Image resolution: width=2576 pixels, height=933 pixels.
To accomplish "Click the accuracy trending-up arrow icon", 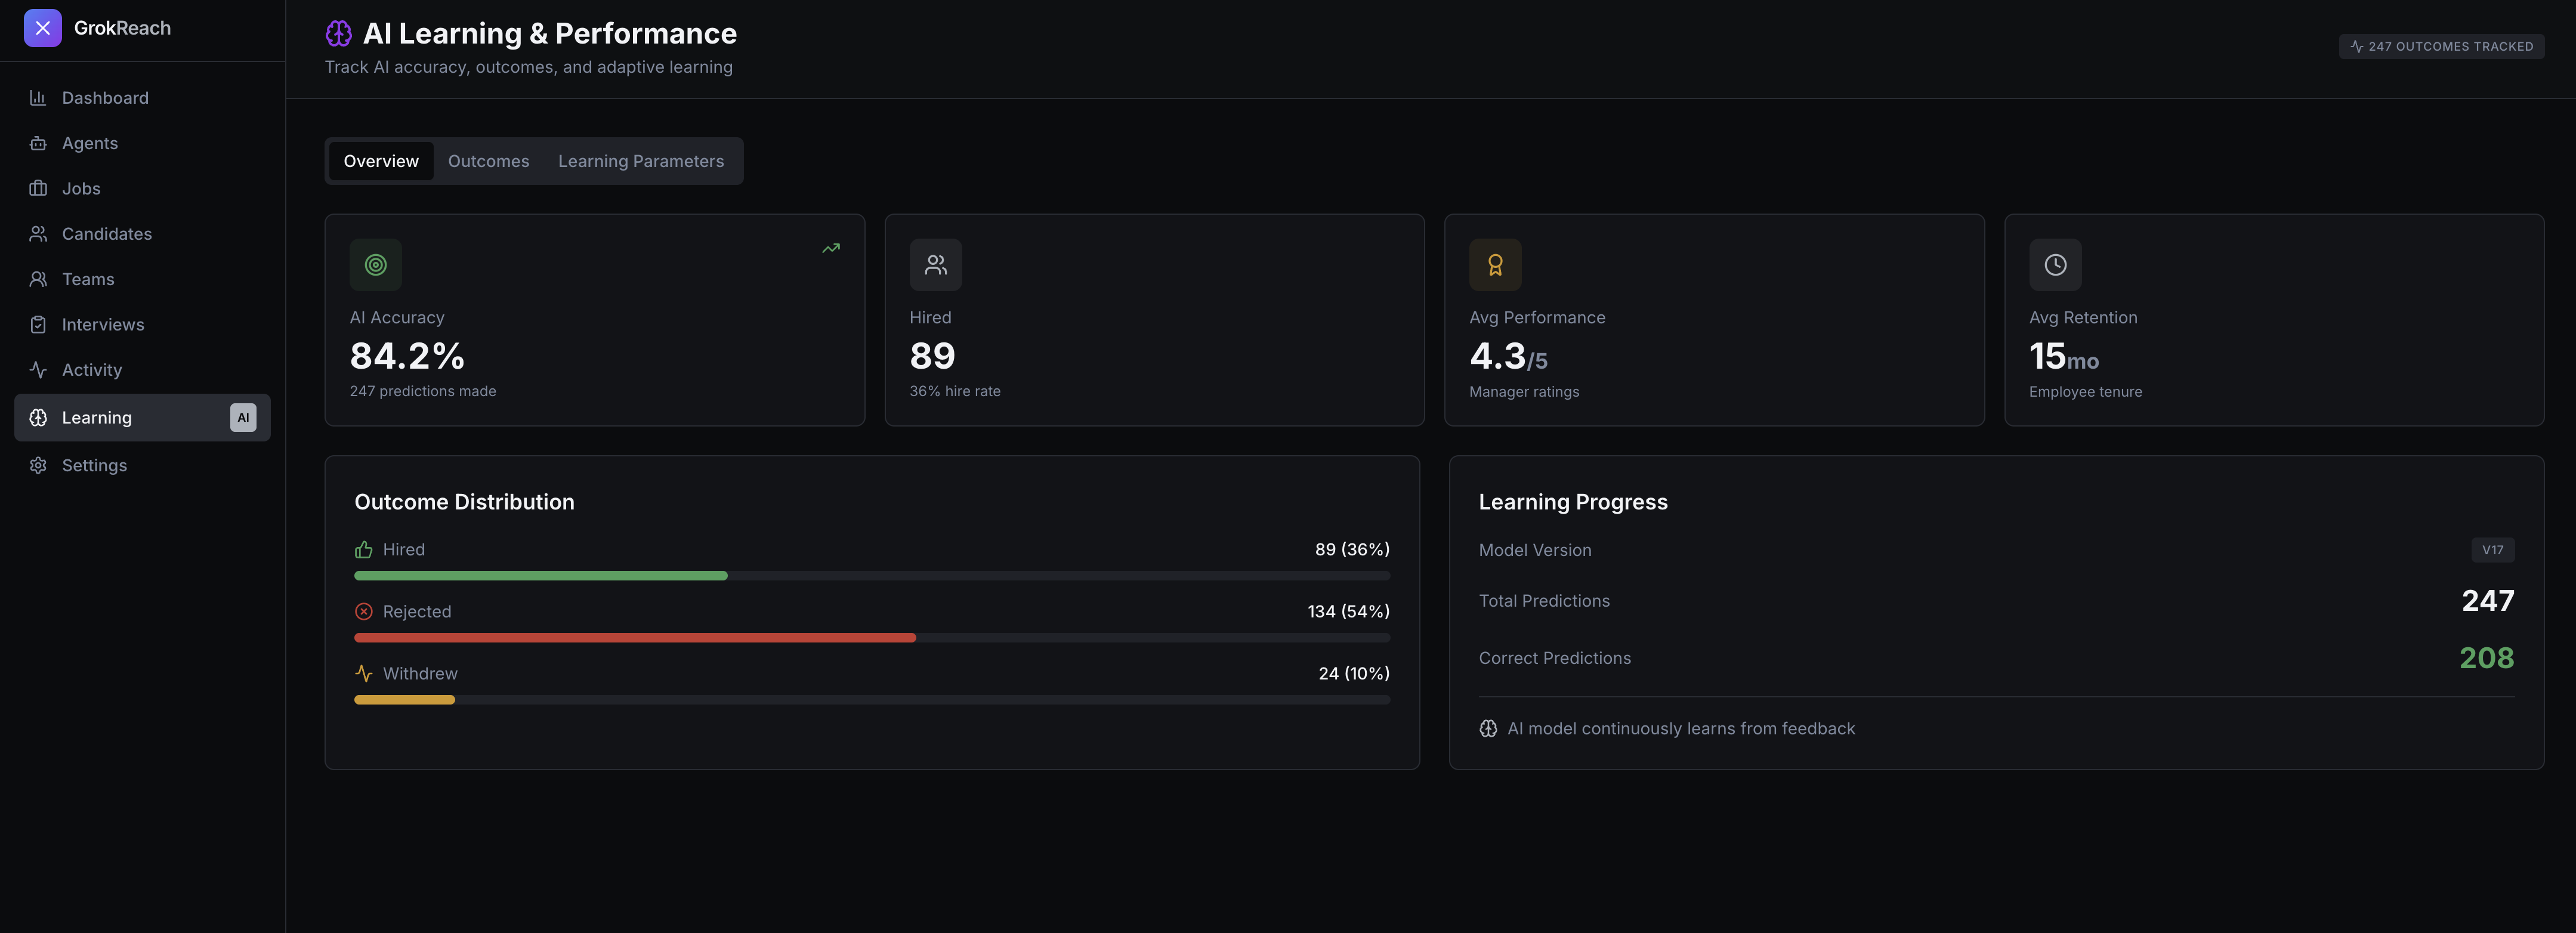I will (x=830, y=248).
